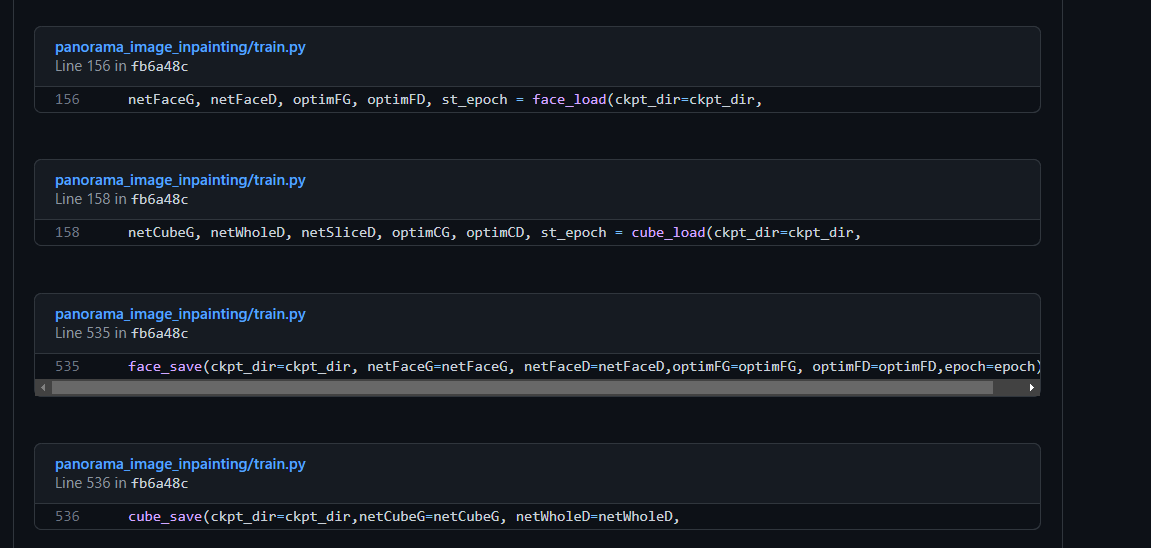Viewport: 1151px width, 548px height.
Task: Click the face_save function call text
Action: click(x=165, y=366)
